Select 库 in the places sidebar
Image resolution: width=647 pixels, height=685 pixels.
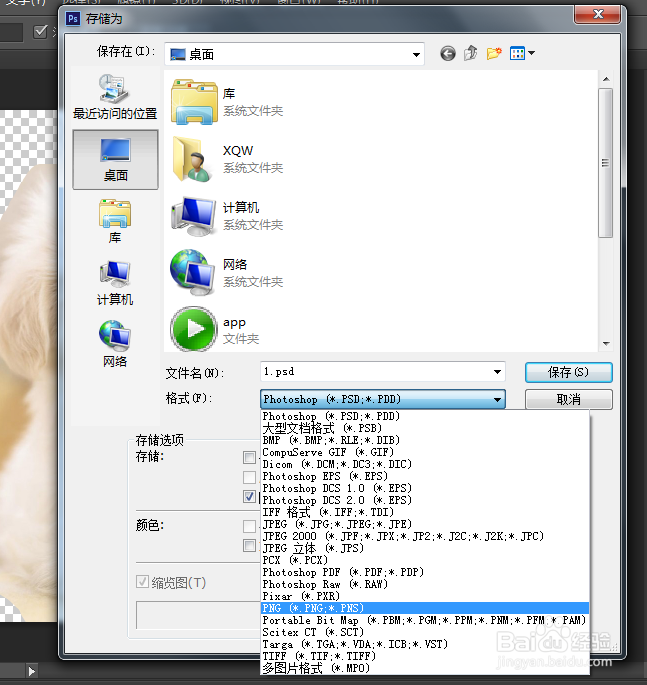pyautogui.click(x=115, y=221)
